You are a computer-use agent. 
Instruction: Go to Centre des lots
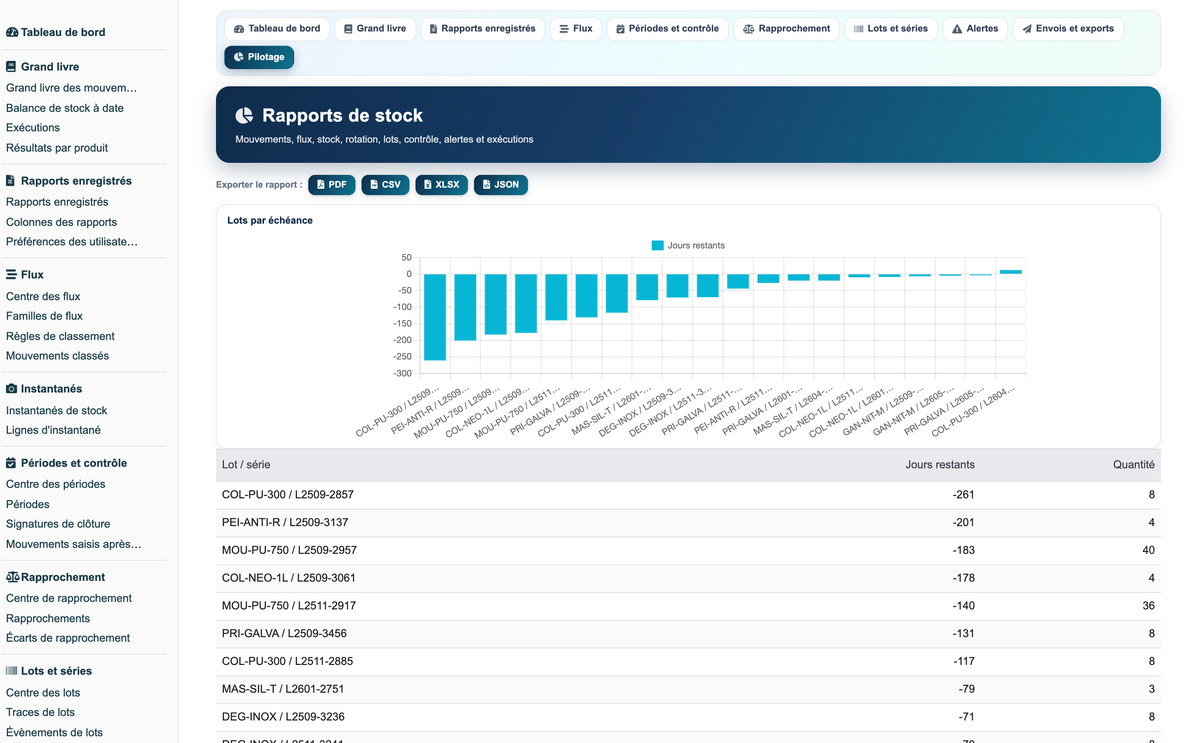(43, 692)
